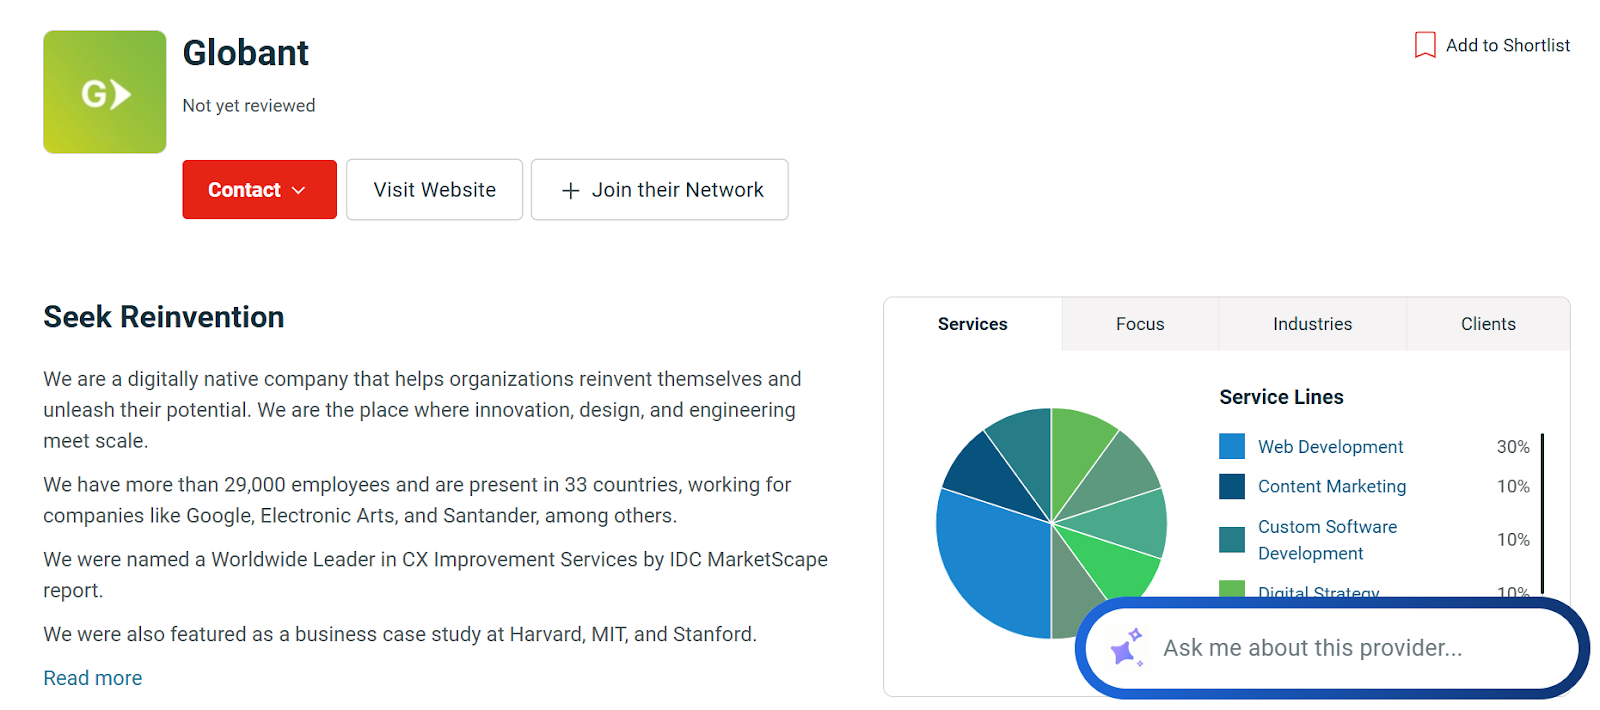Click the bookmark icon beside Add to Shortlist
This screenshot has width=1600, height=710.
[x=1425, y=45]
